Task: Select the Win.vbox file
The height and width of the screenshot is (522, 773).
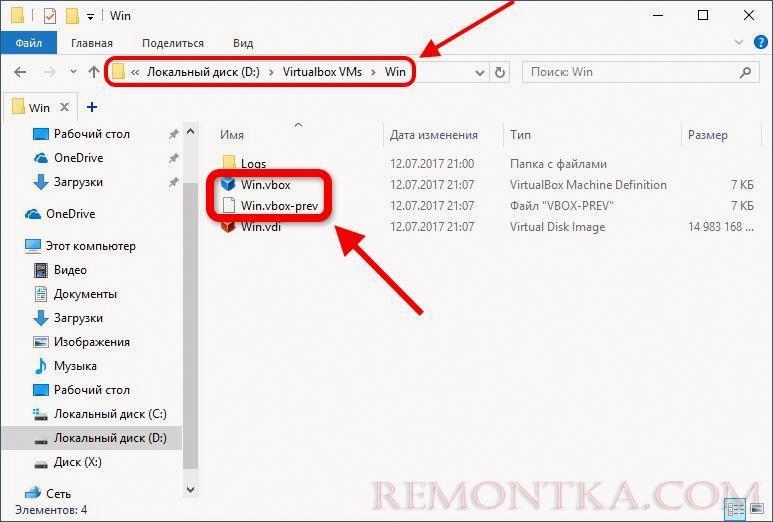Action: click(266, 185)
